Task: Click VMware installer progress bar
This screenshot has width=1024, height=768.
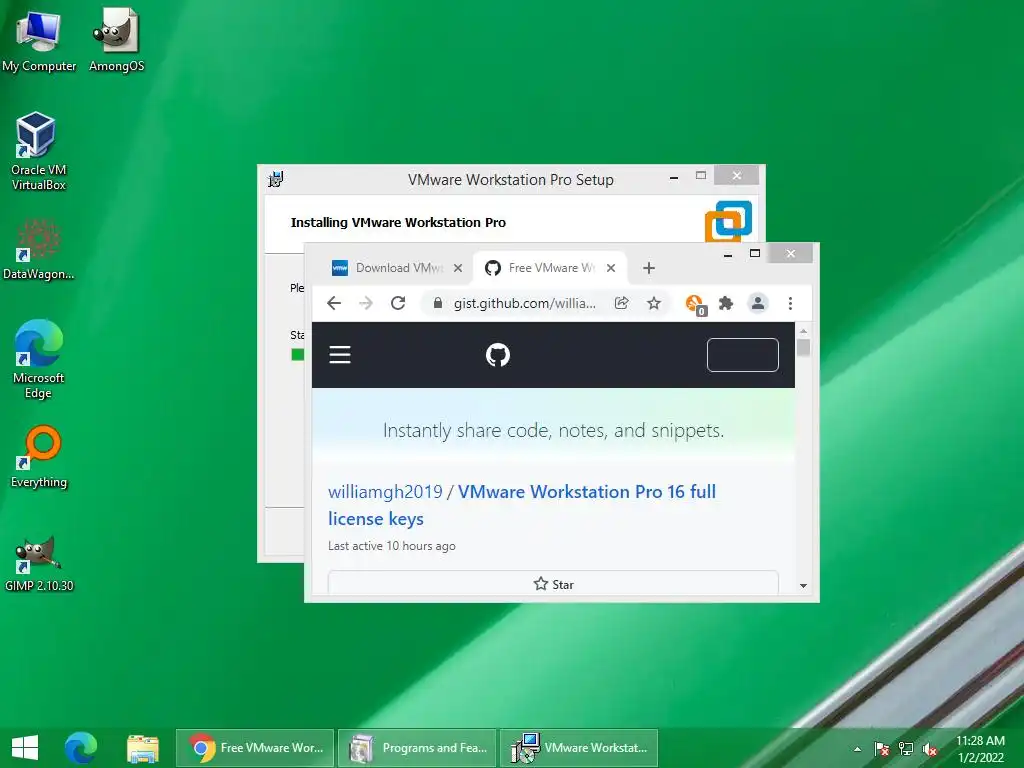Action: click(x=297, y=355)
